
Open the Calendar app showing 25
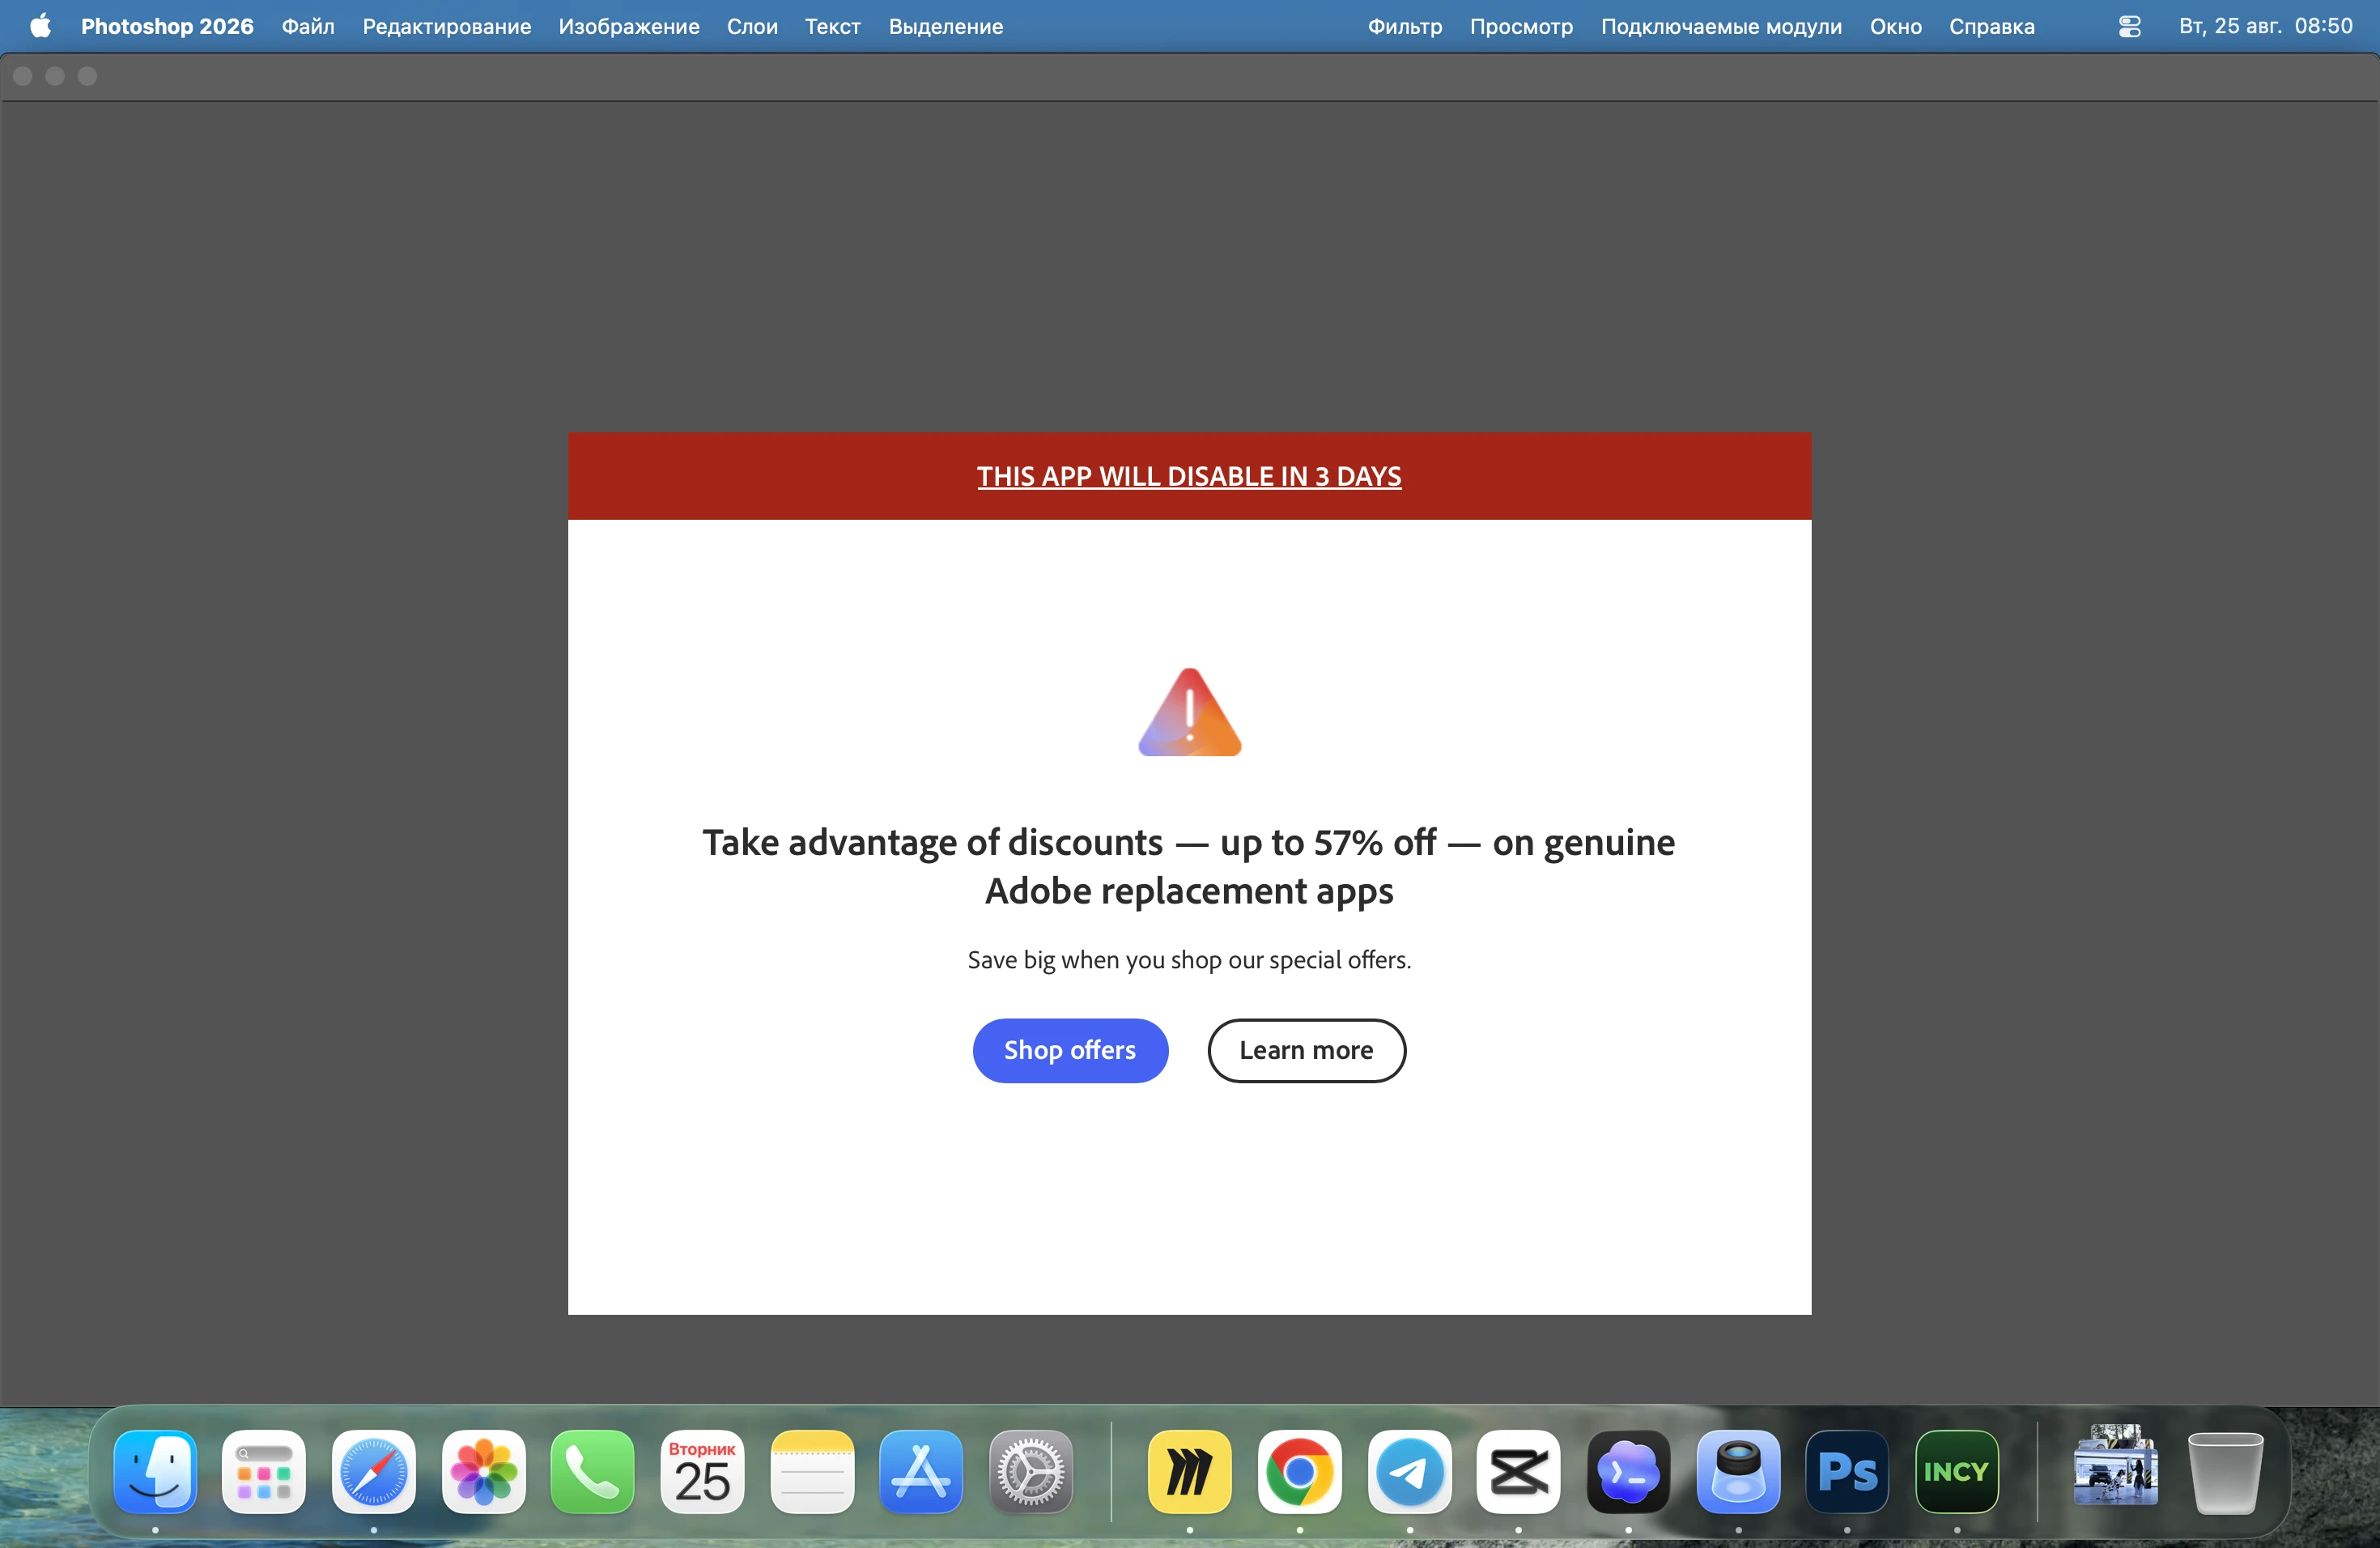pos(702,1471)
